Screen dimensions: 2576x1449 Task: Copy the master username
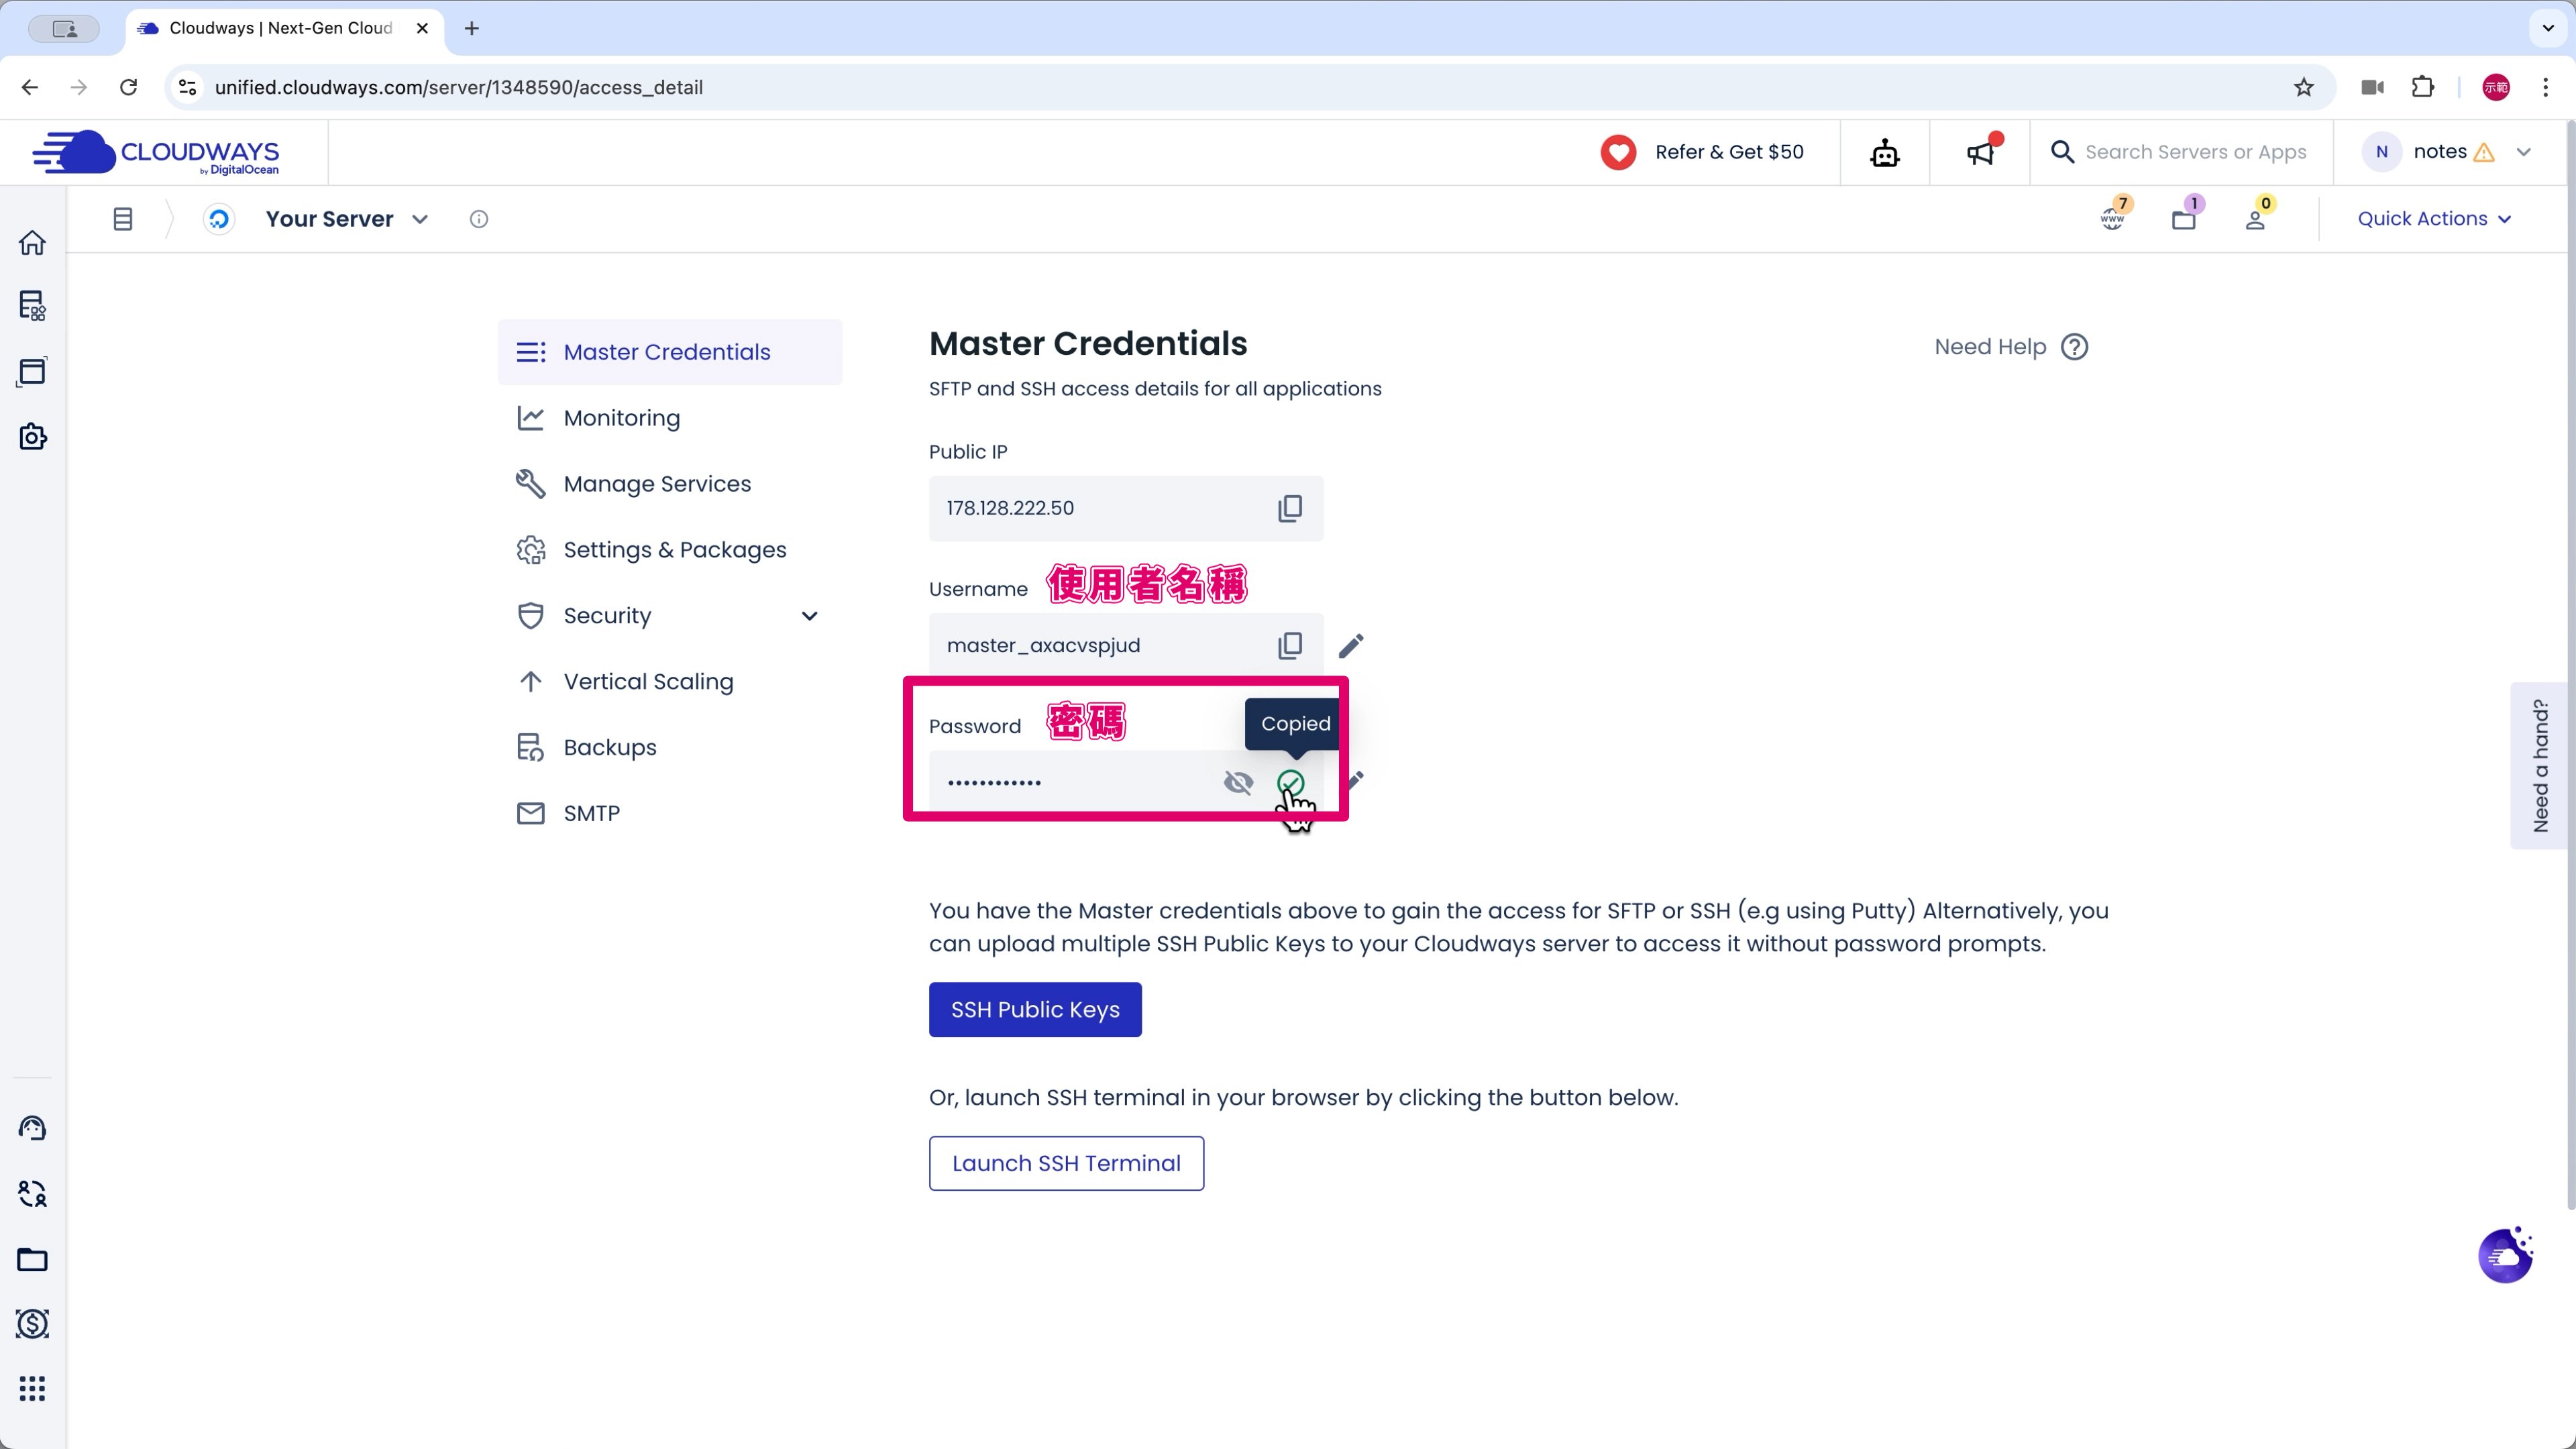coord(1289,645)
